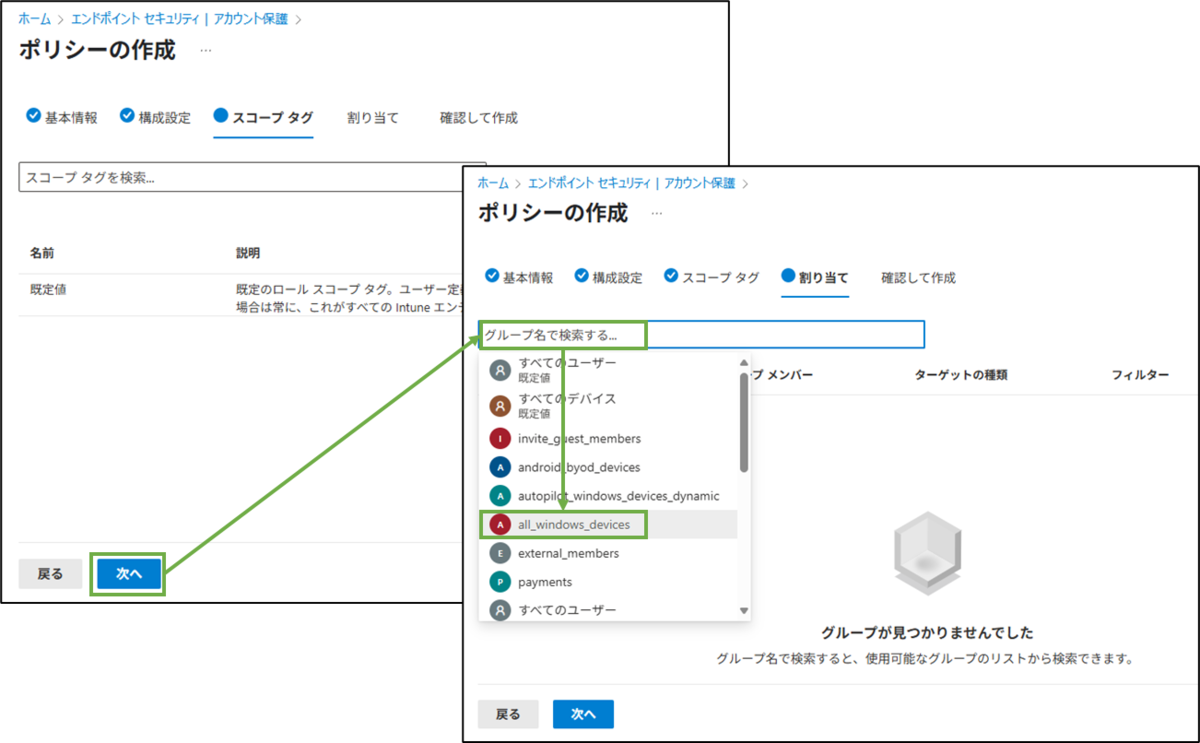Click the scope tag search field in back window
The height and width of the screenshot is (743, 1200).
click(x=252, y=177)
